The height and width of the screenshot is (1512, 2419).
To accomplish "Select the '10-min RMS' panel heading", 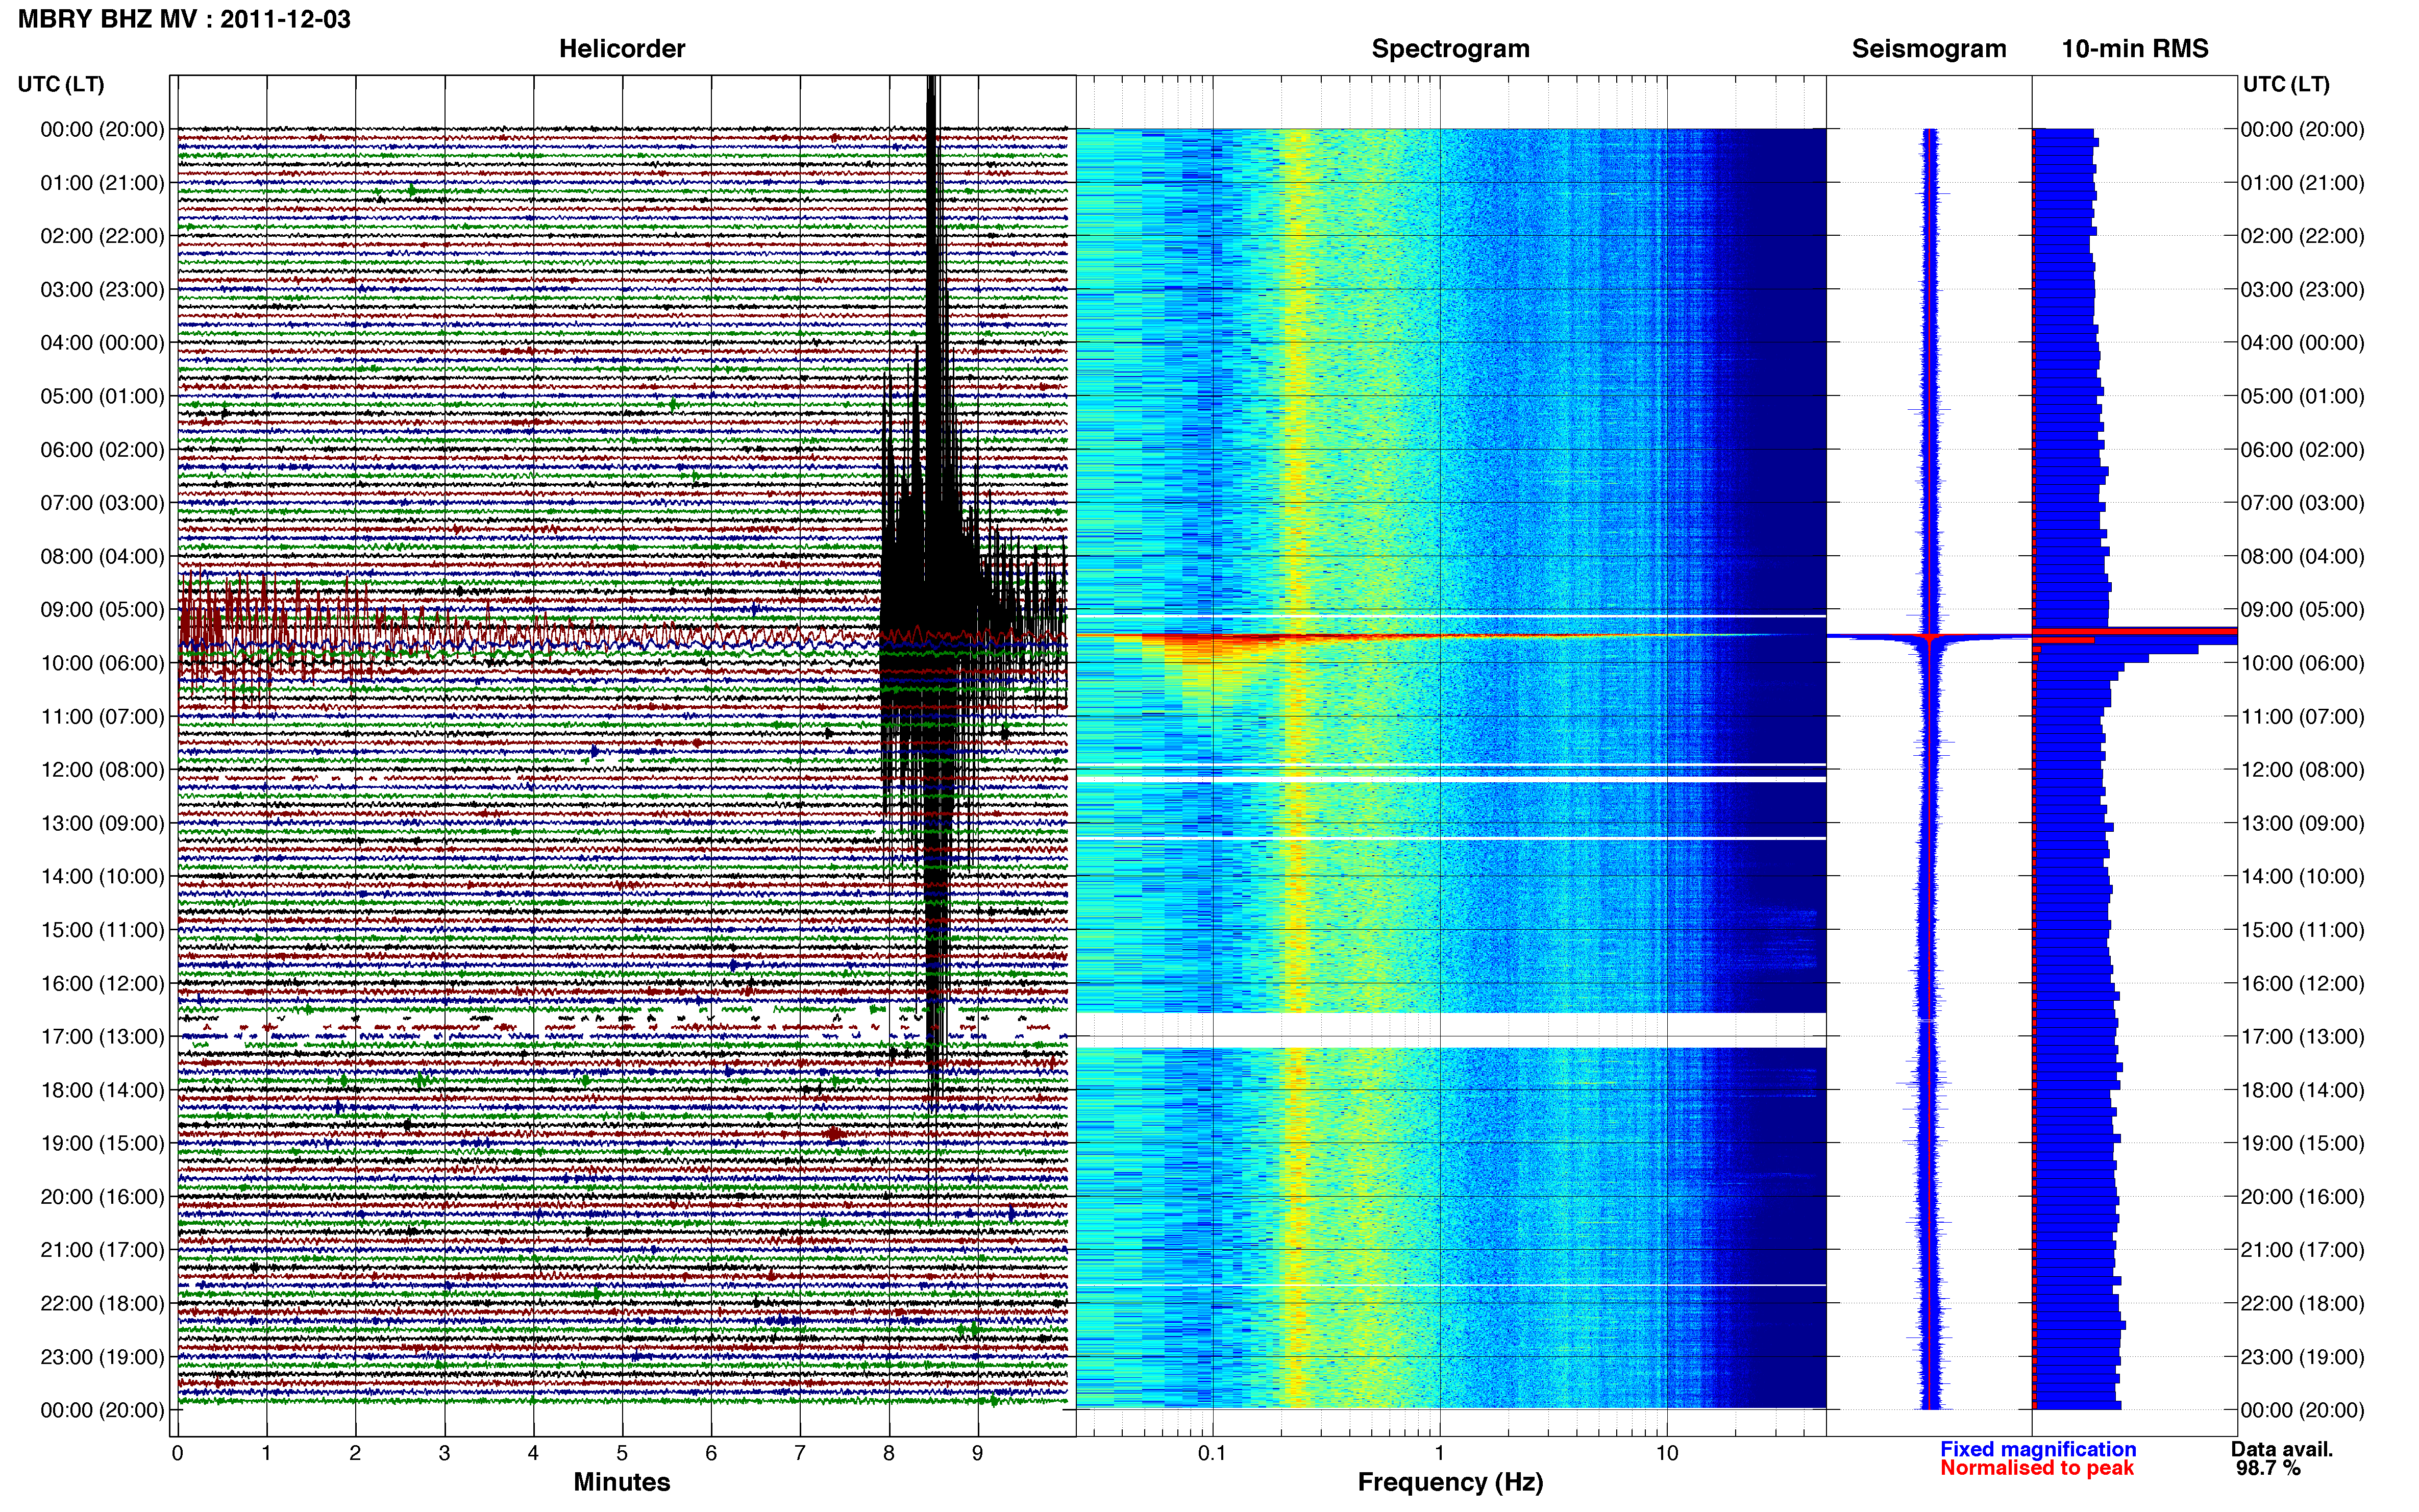I will (x=2135, y=49).
